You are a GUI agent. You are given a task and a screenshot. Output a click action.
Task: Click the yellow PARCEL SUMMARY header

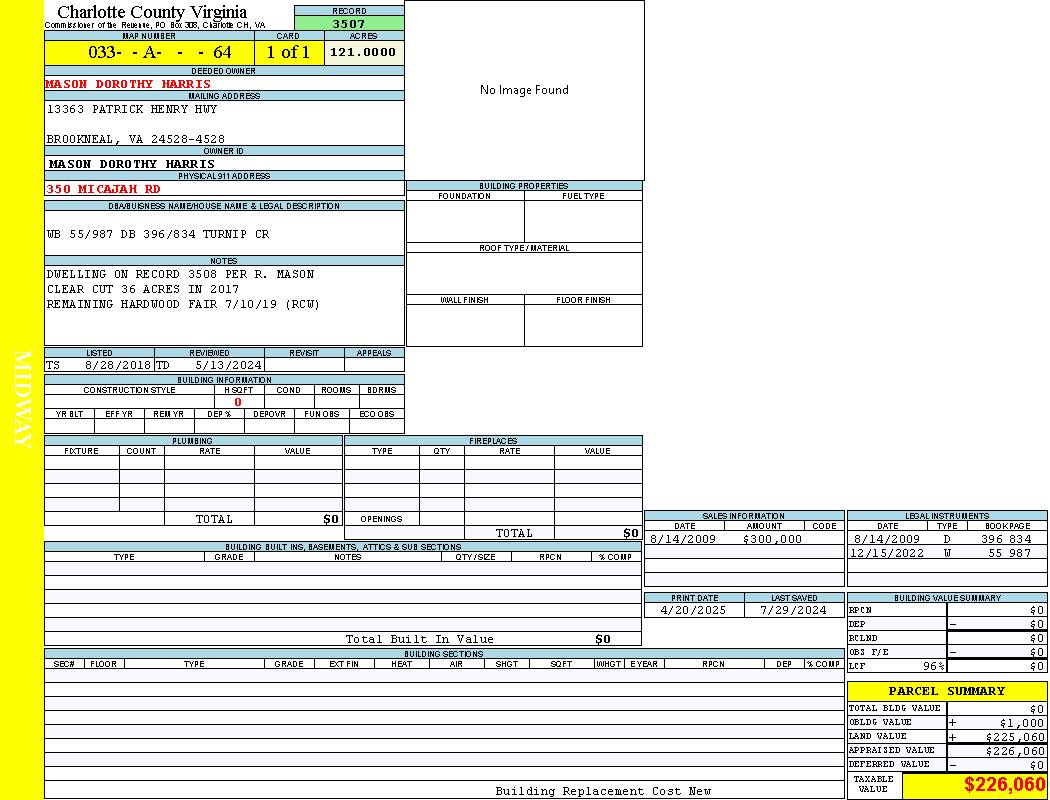[x=946, y=691]
